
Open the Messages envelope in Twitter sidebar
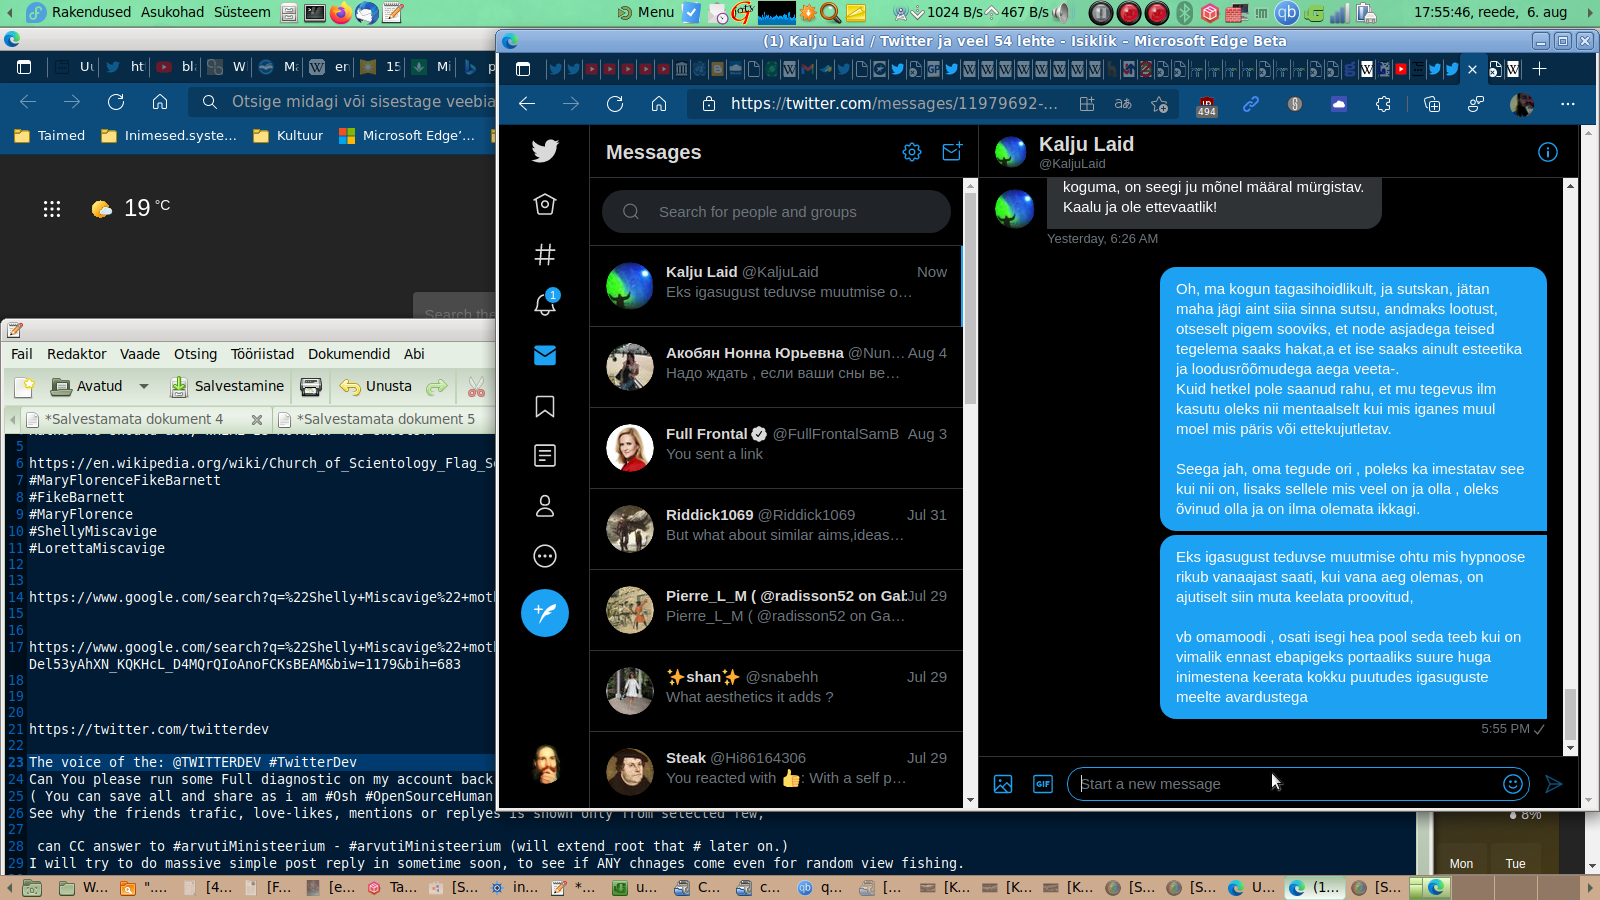[x=545, y=355]
